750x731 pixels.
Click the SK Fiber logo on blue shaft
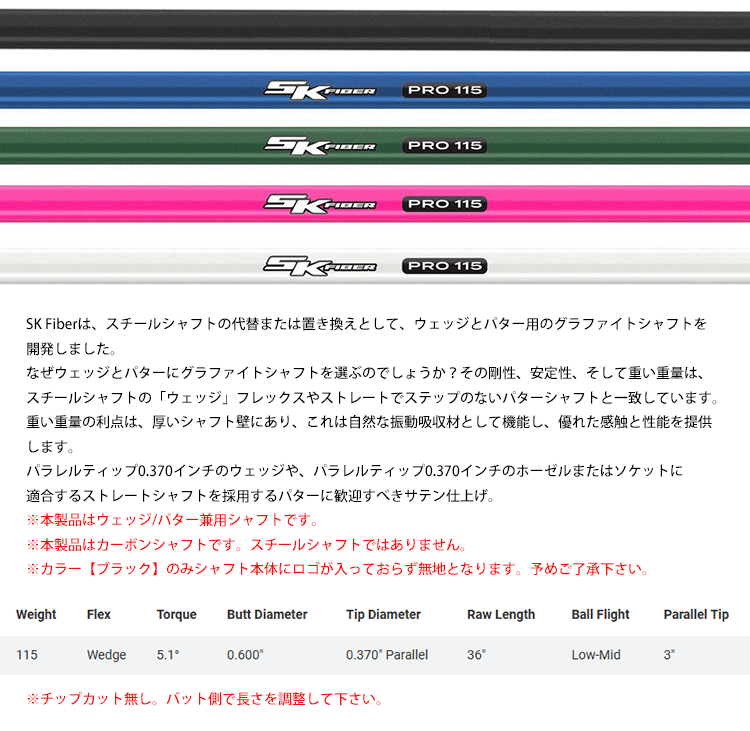(320, 90)
